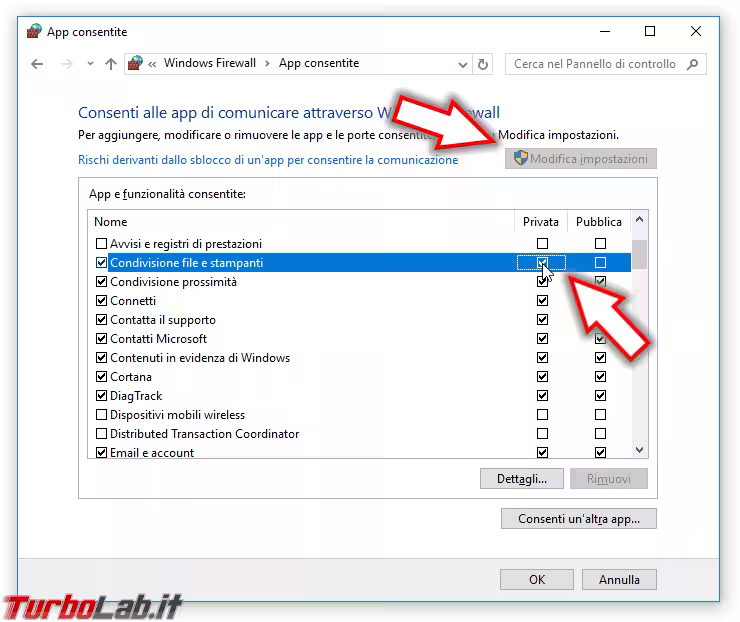Toggle Pubblica checkbox for Condivisione file e stampanti
The height and width of the screenshot is (622, 740).
pyautogui.click(x=600, y=263)
